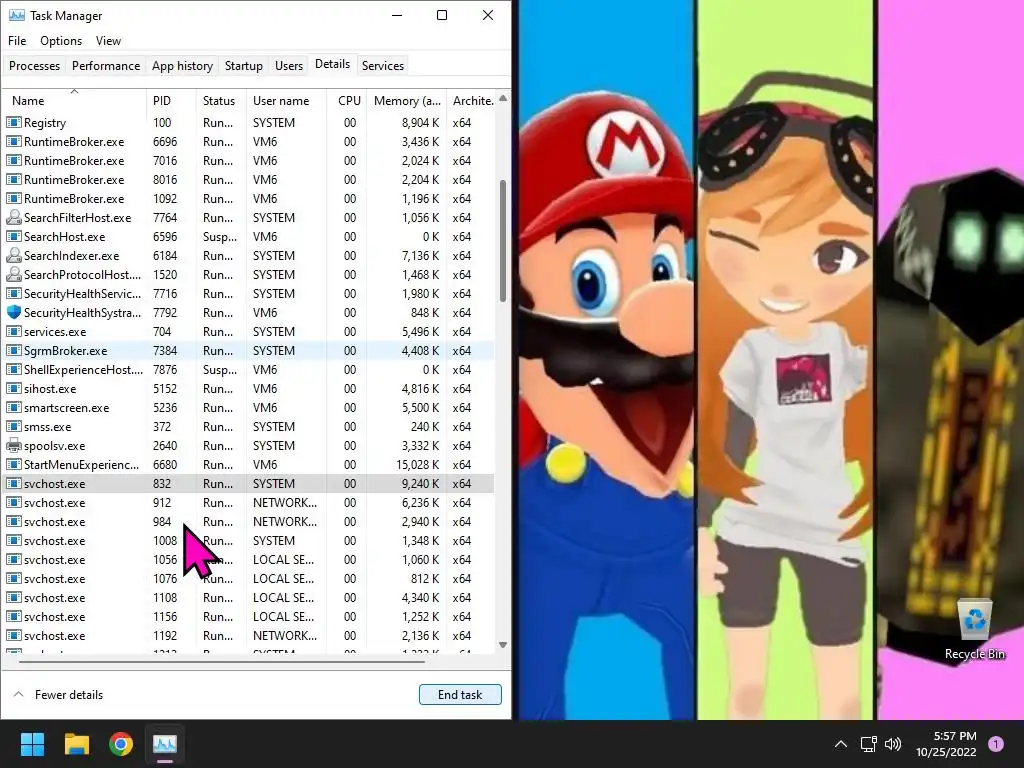
Task: Open the View menu
Action: [x=108, y=40]
